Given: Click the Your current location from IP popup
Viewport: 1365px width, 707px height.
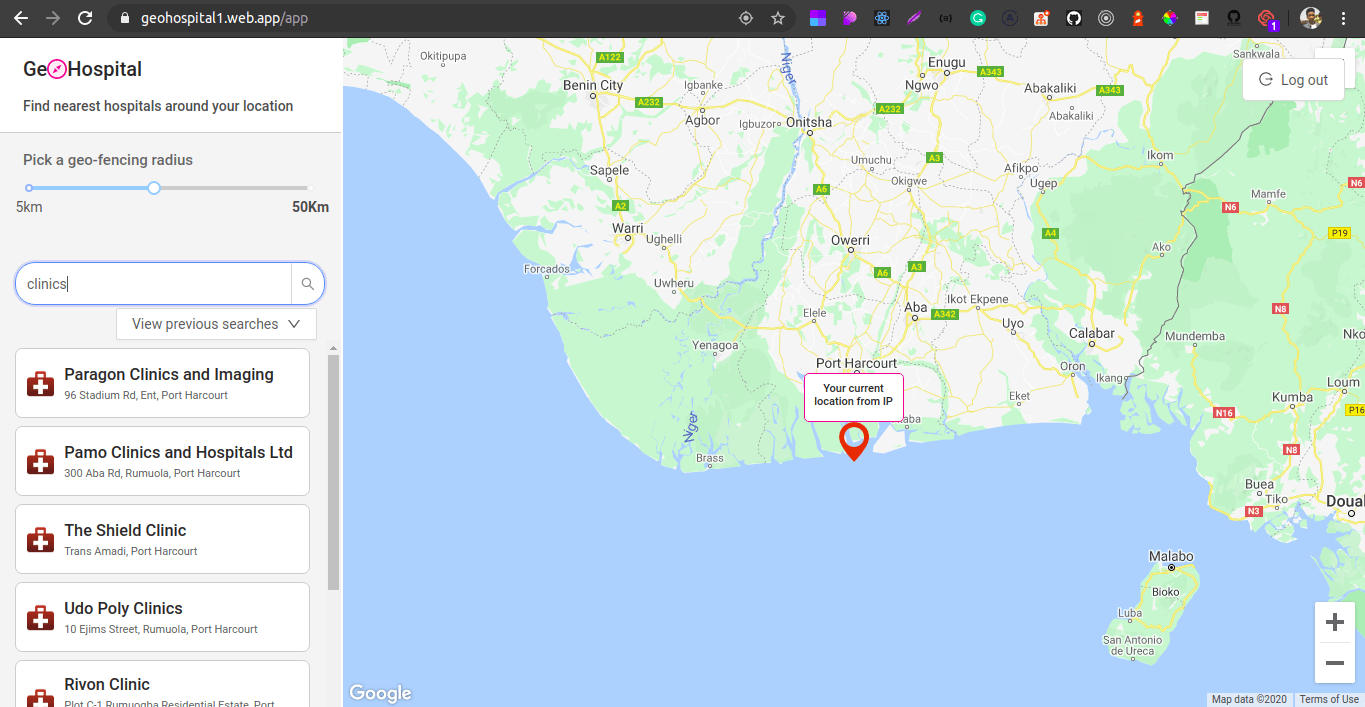Looking at the screenshot, I should [853, 397].
